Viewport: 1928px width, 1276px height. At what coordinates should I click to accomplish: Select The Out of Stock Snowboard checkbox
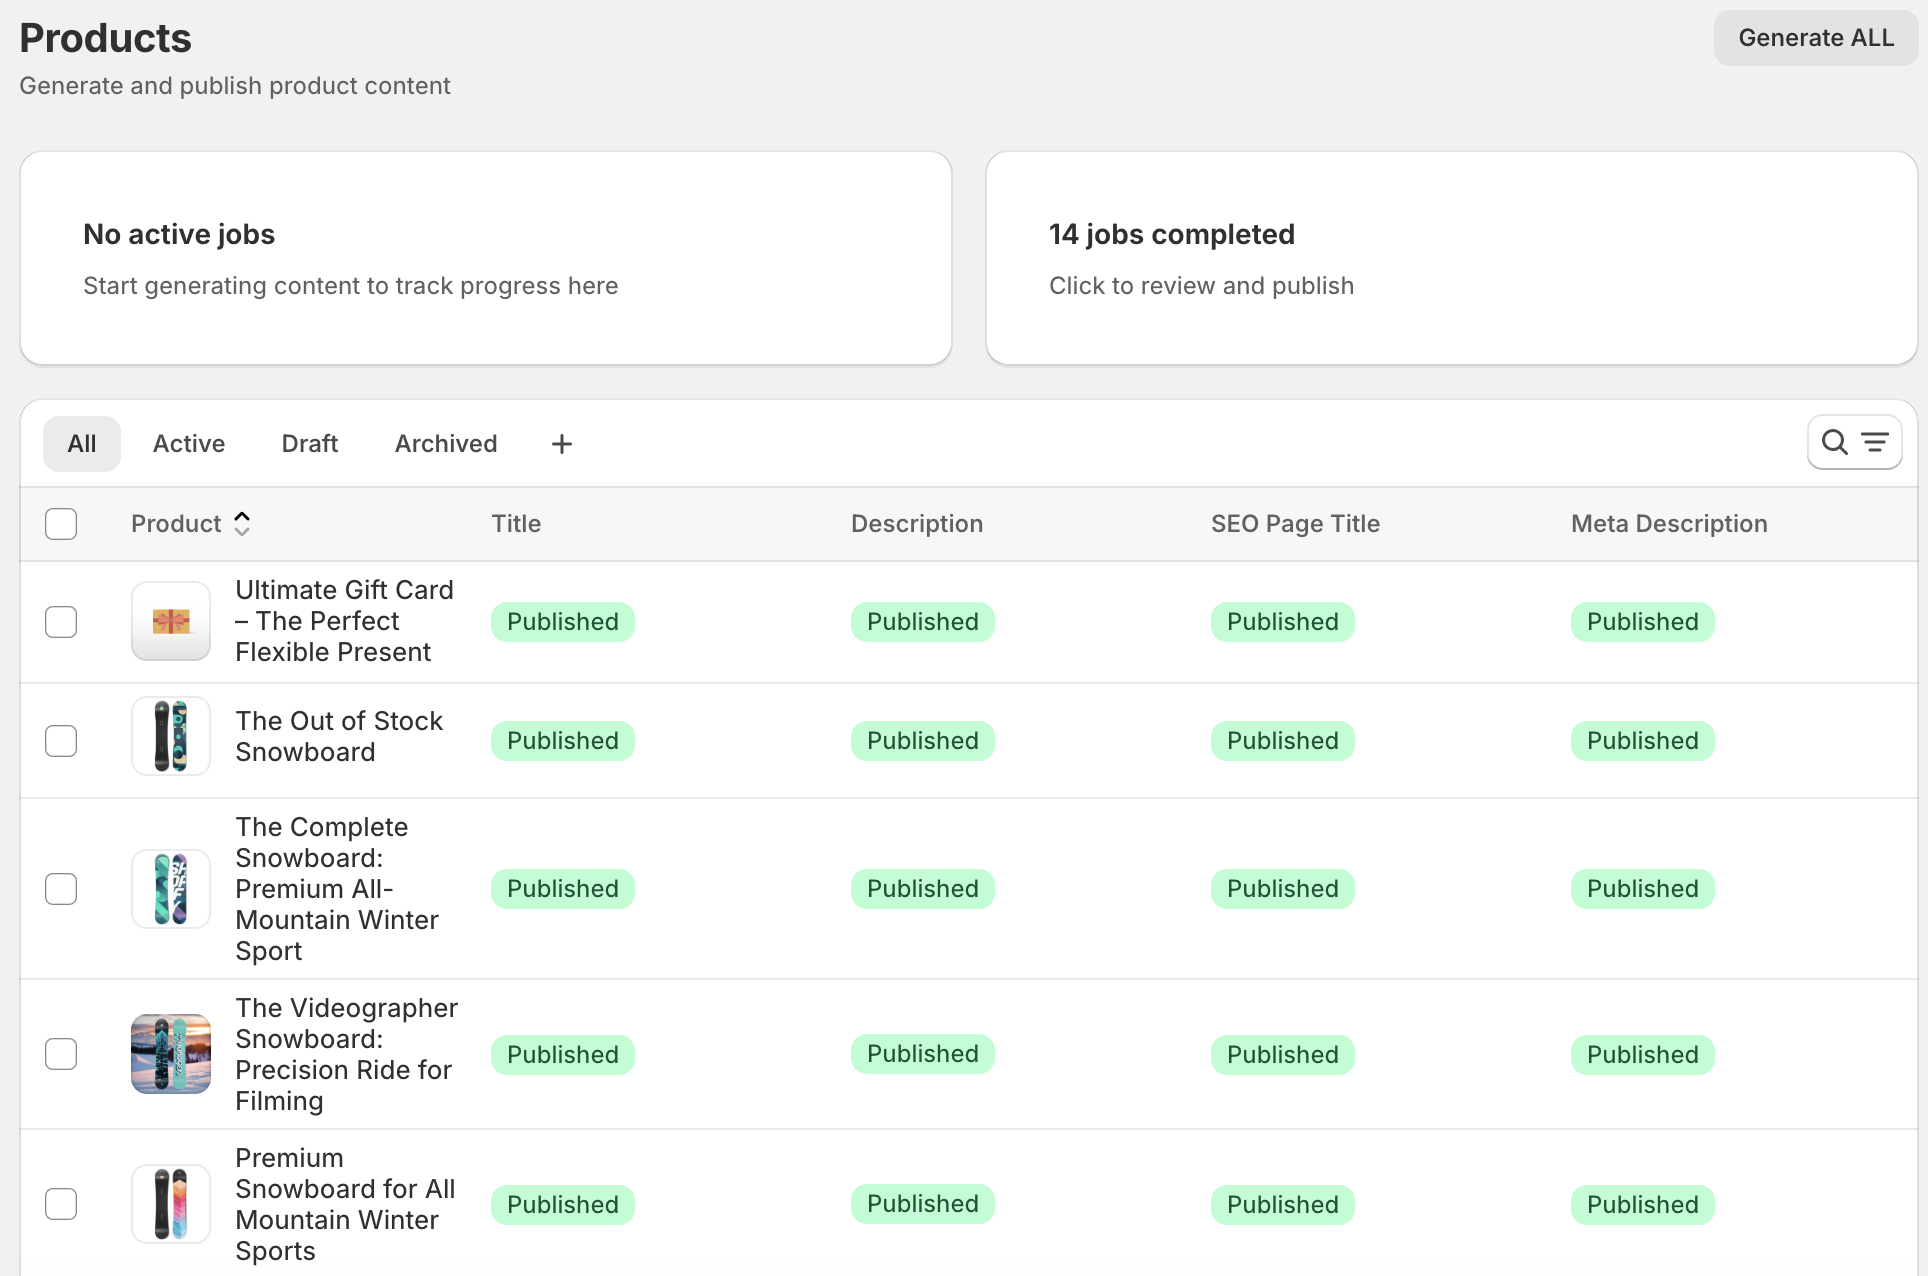click(61, 741)
